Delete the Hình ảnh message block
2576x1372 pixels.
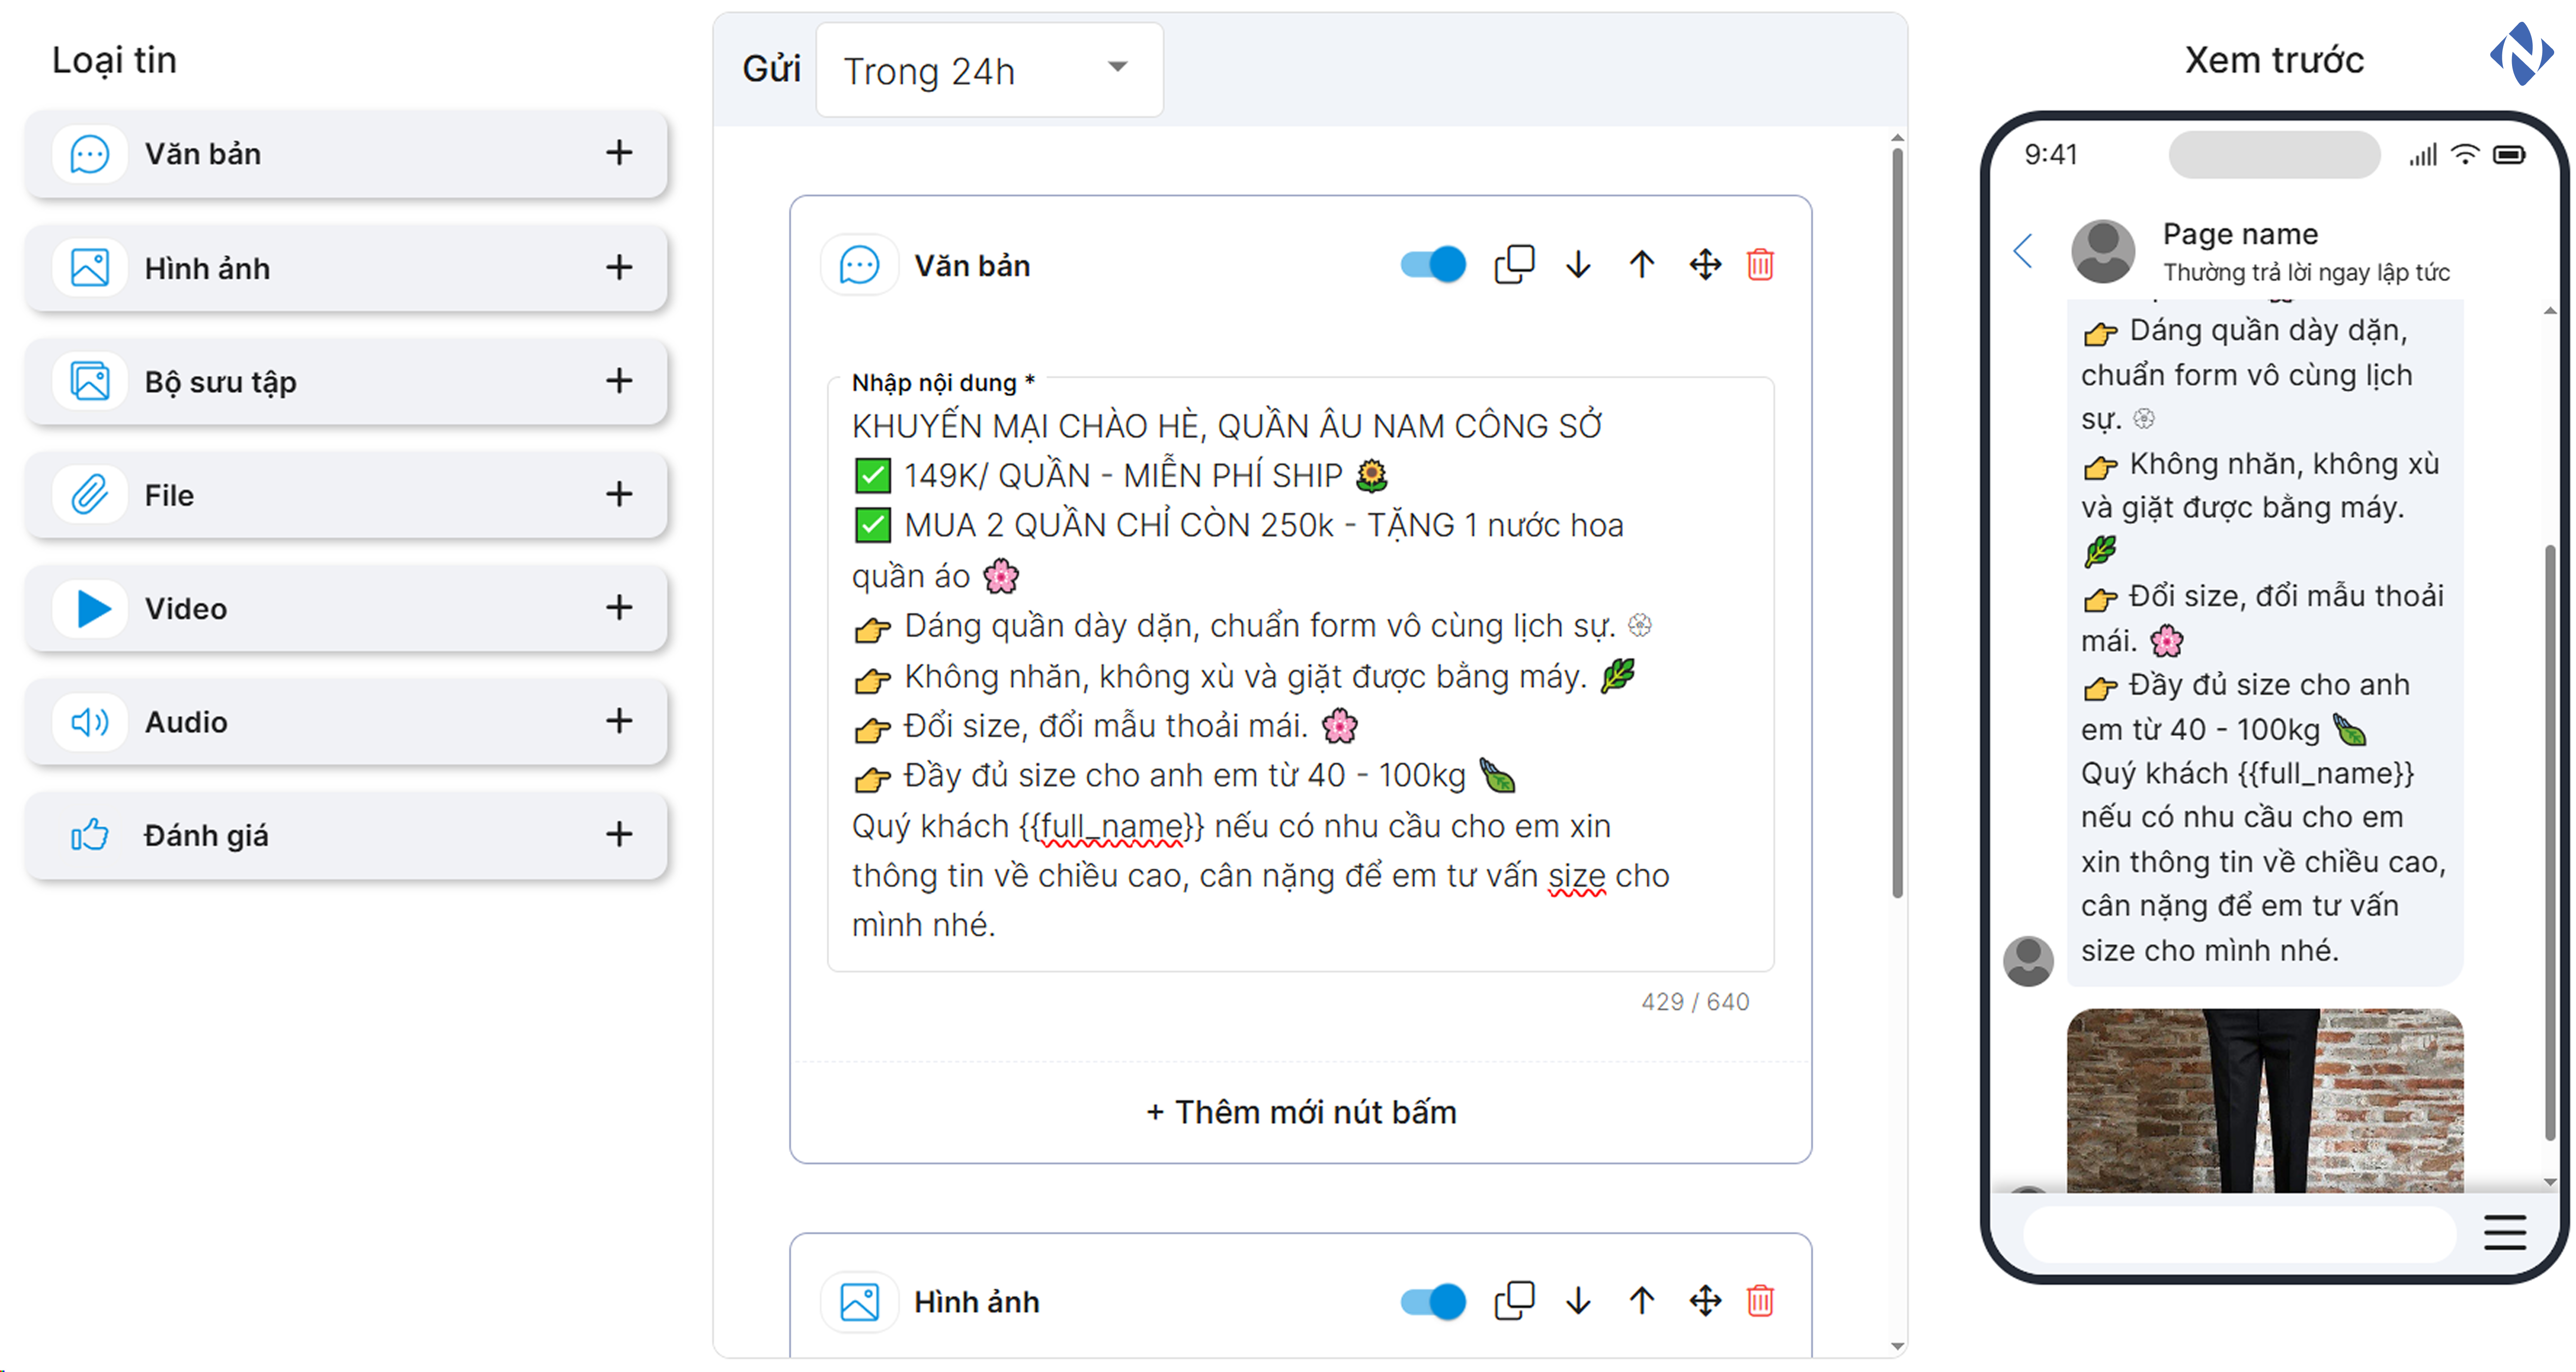point(1760,1301)
